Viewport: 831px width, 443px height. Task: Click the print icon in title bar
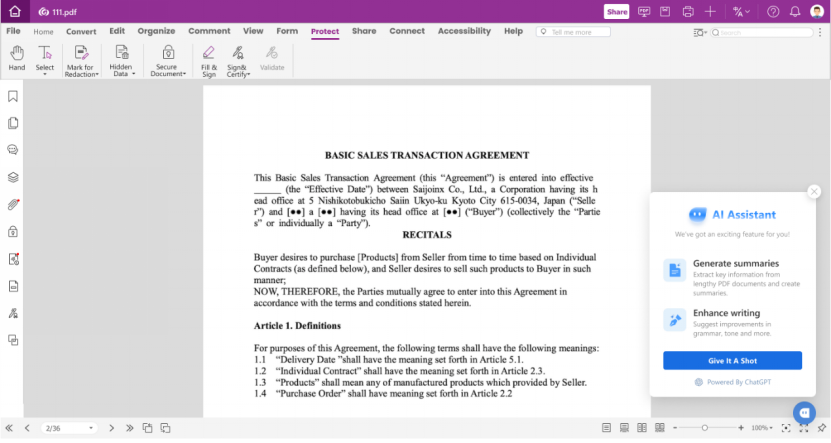688,12
